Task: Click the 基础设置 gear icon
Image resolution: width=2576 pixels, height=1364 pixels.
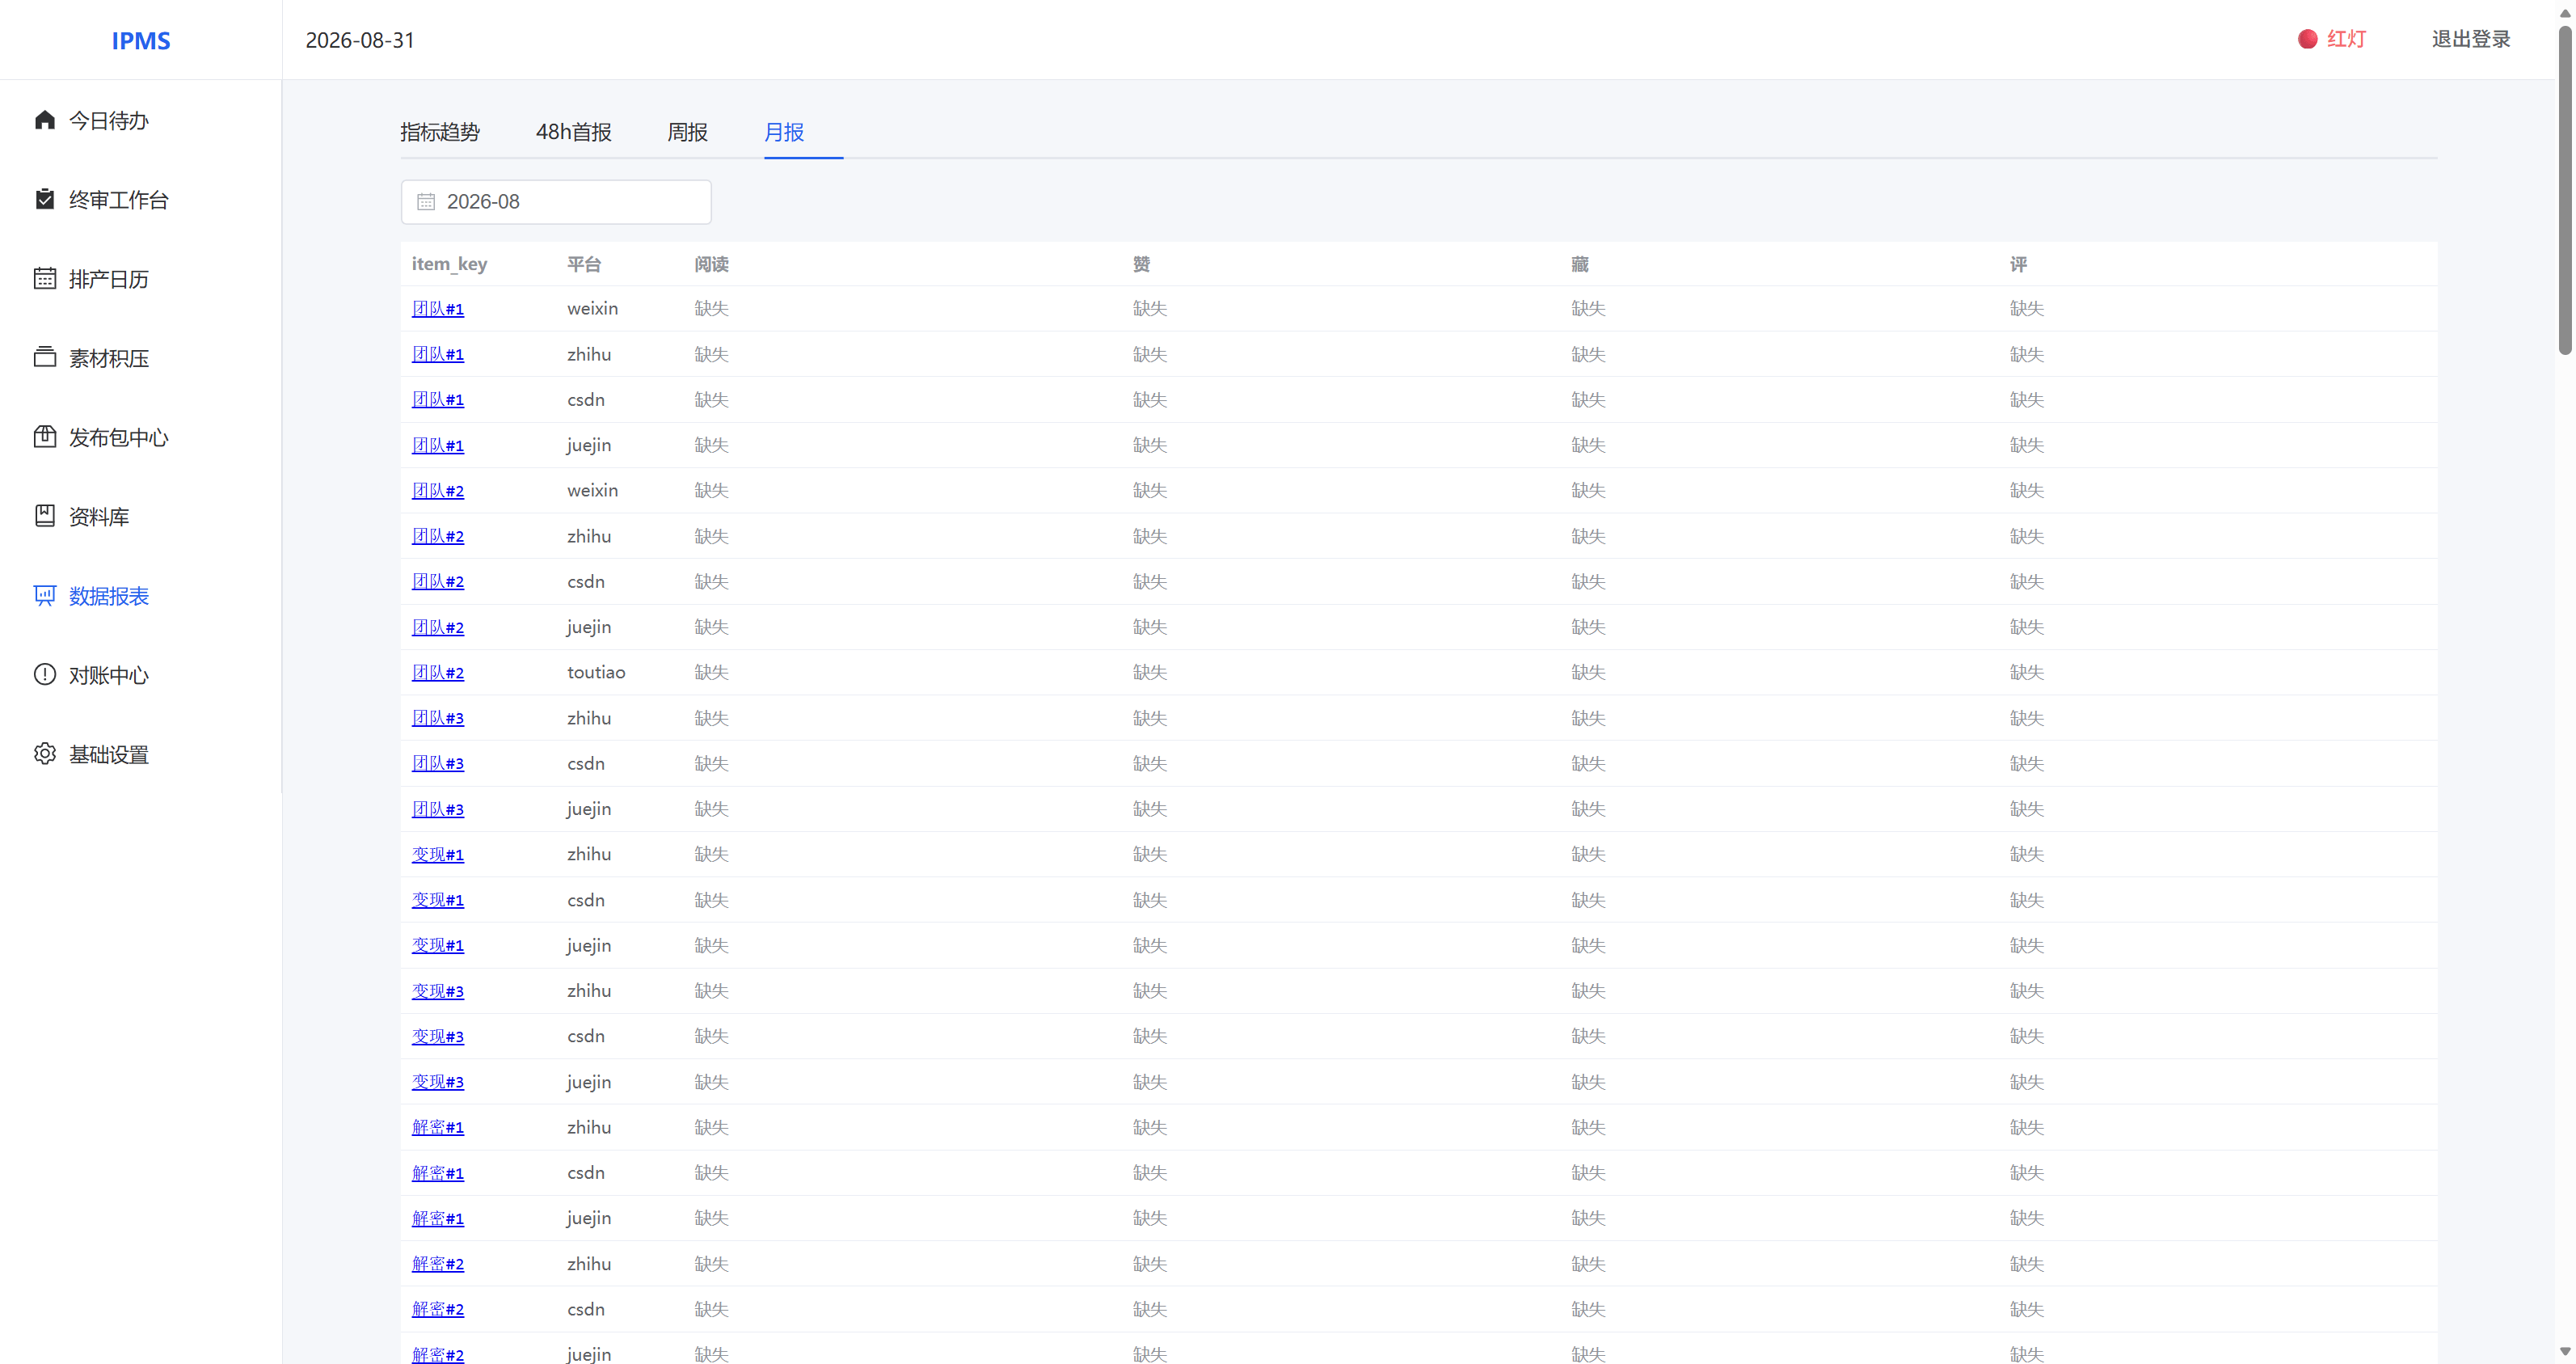Action: pos(44,753)
